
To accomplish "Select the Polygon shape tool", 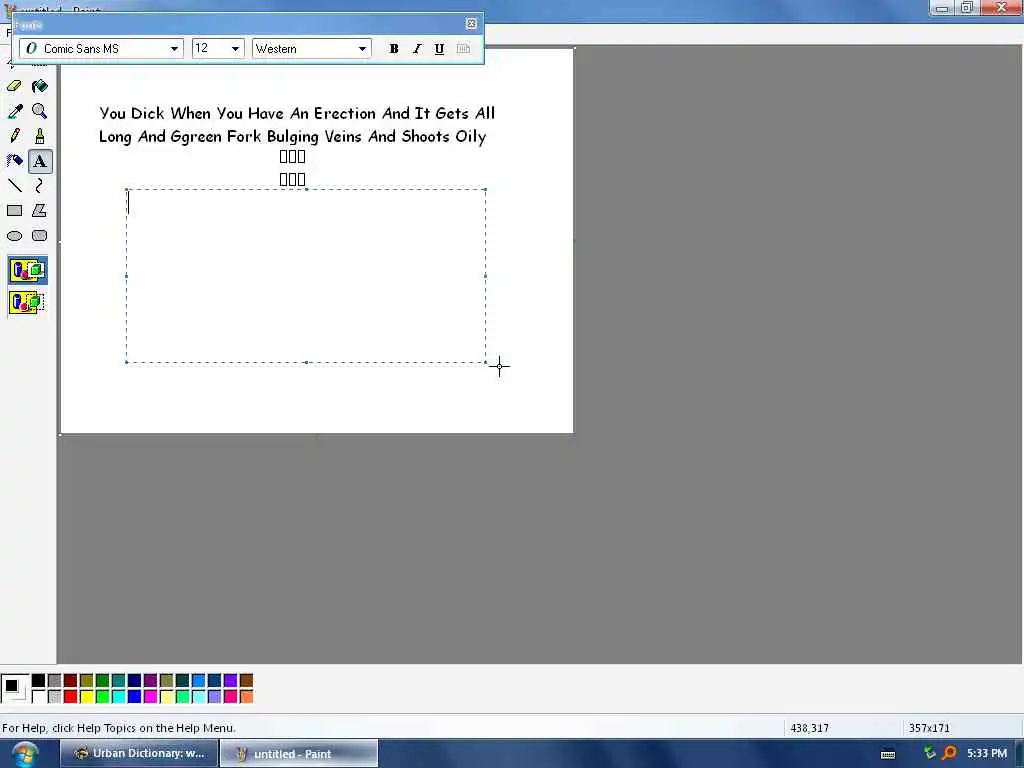I will pyautogui.click(x=40, y=210).
